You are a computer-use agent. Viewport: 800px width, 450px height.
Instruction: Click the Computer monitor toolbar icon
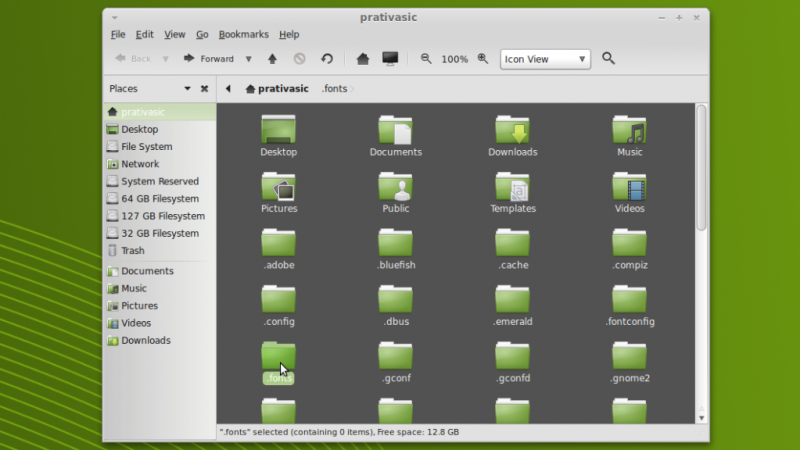pyautogui.click(x=390, y=59)
